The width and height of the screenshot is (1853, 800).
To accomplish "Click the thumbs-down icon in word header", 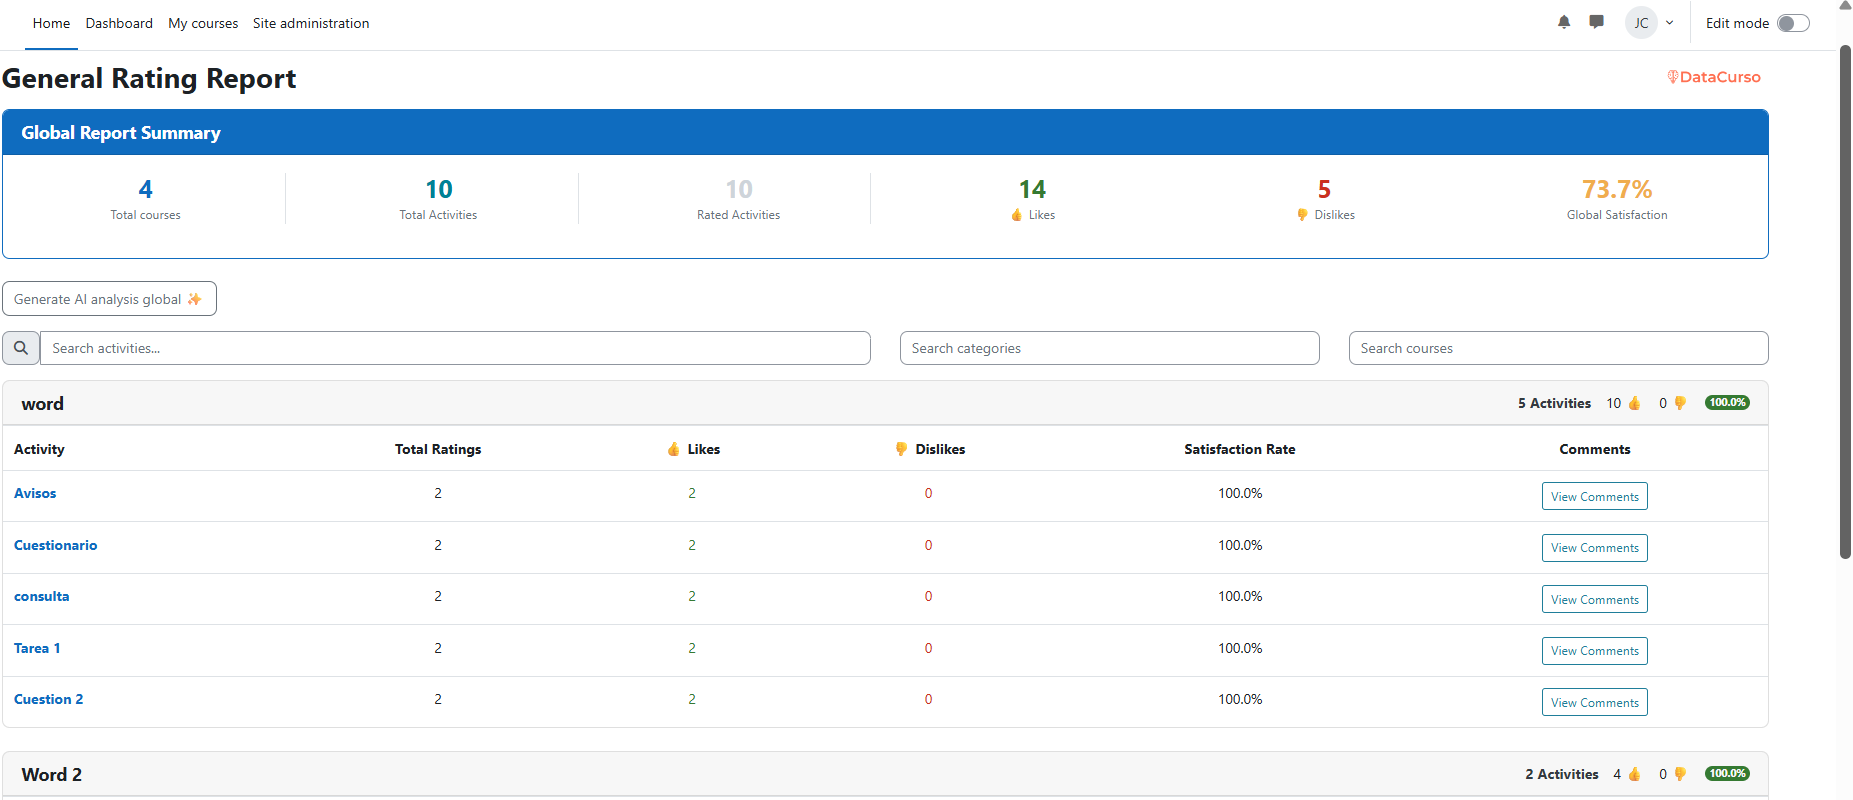I will click(1680, 403).
